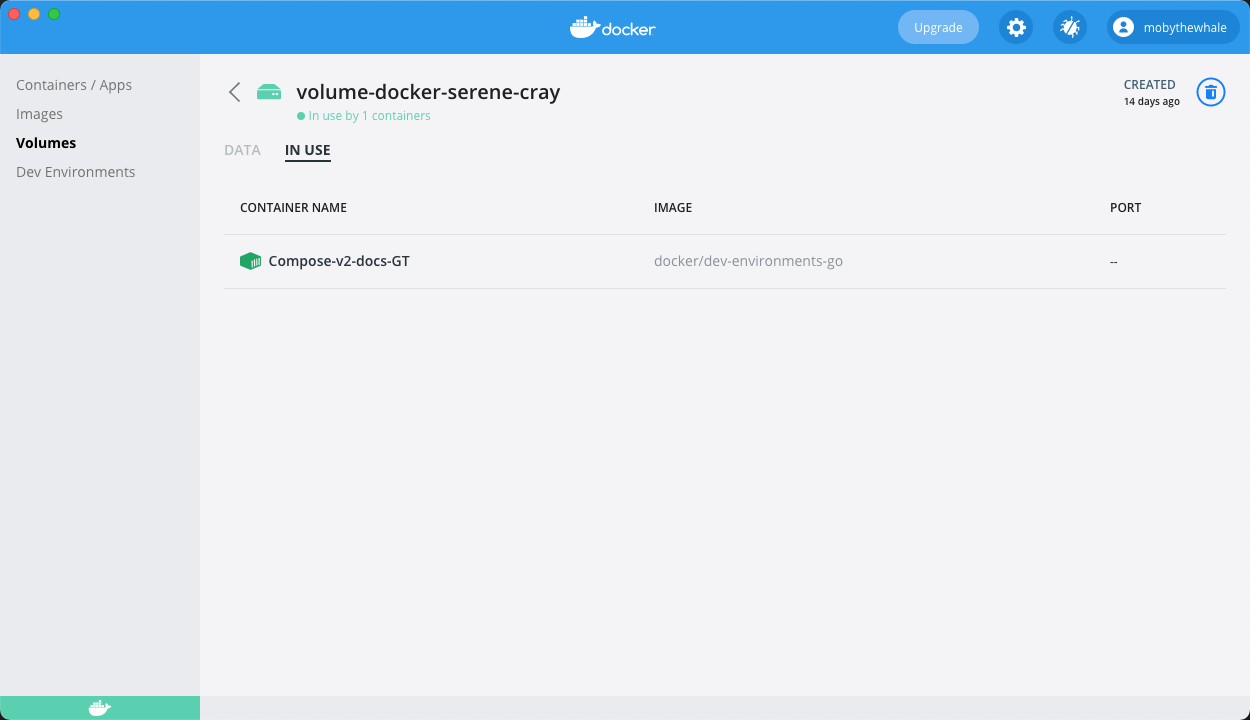This screenshot has height=720, width=1250.
Task: Click the Docker whale logo in the header
Action: (x=612, y=27)
